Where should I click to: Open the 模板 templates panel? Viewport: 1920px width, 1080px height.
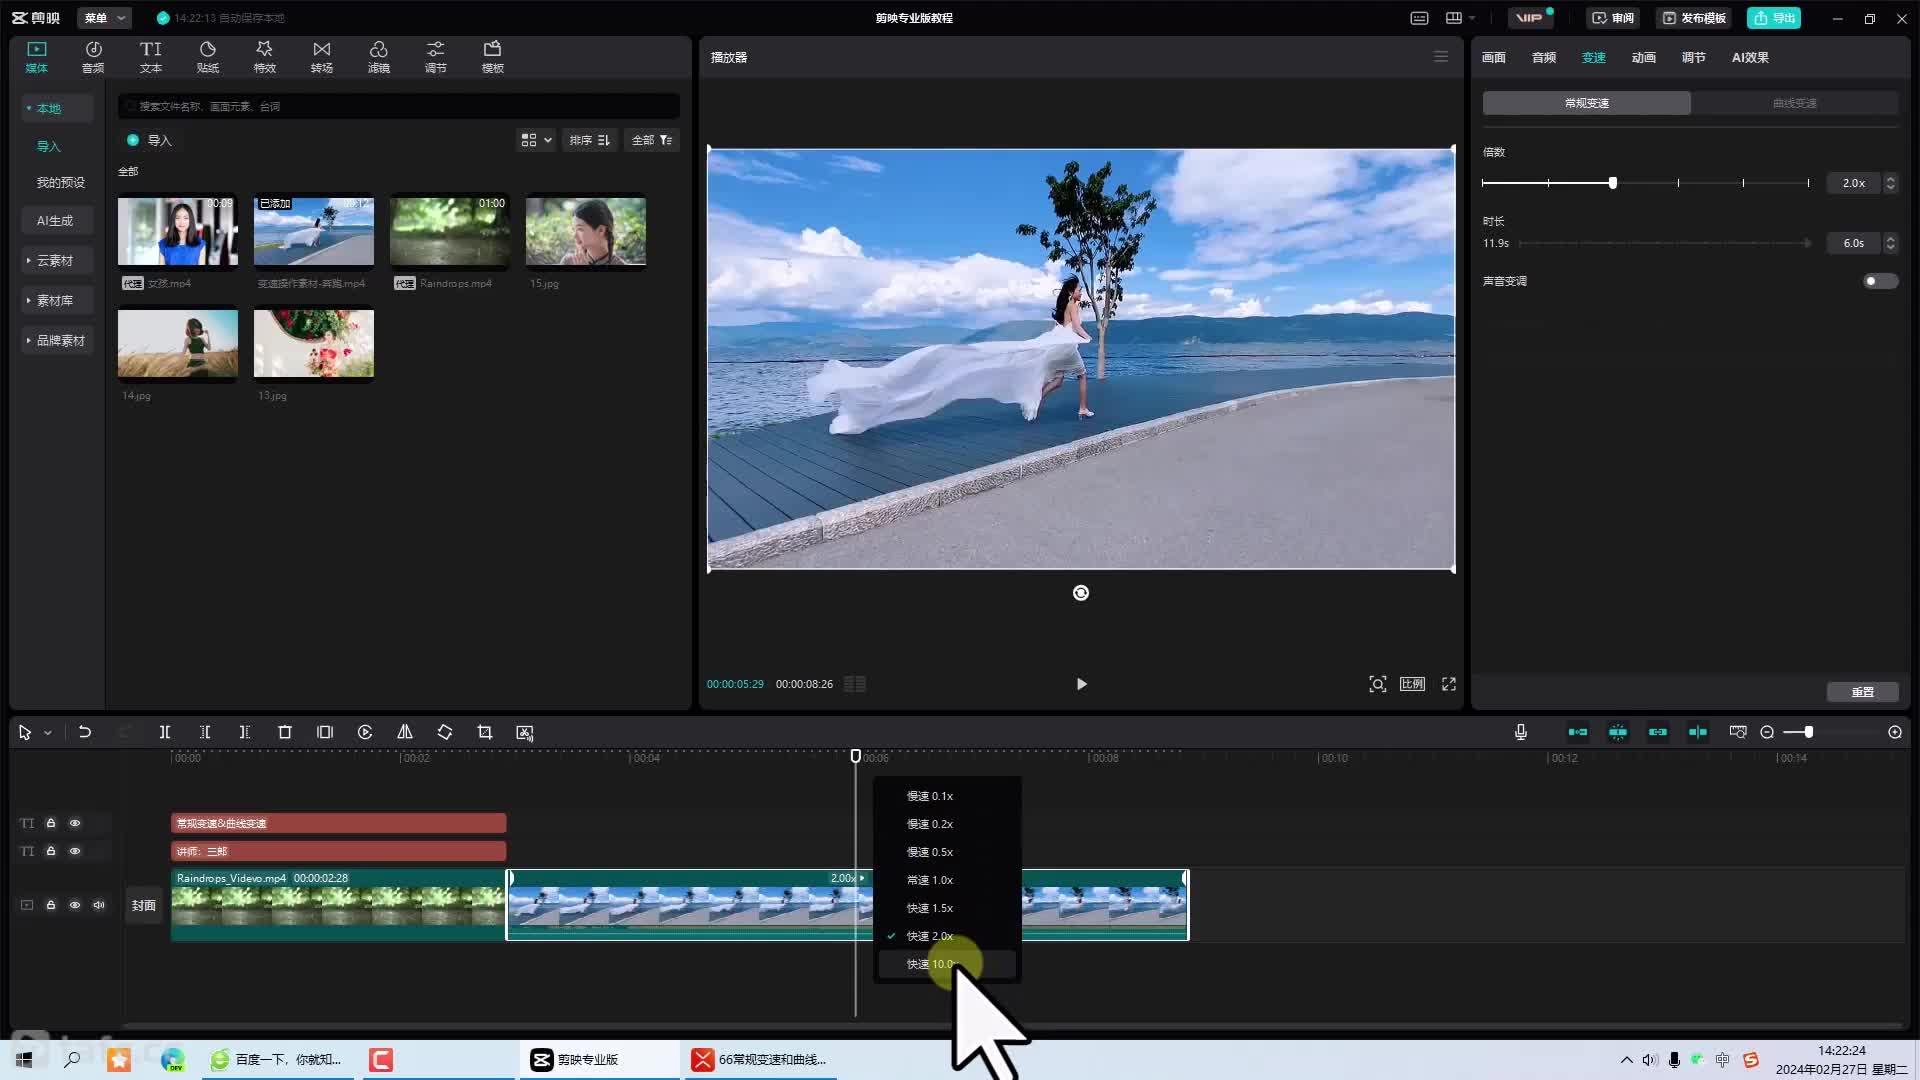click(492, 57)
